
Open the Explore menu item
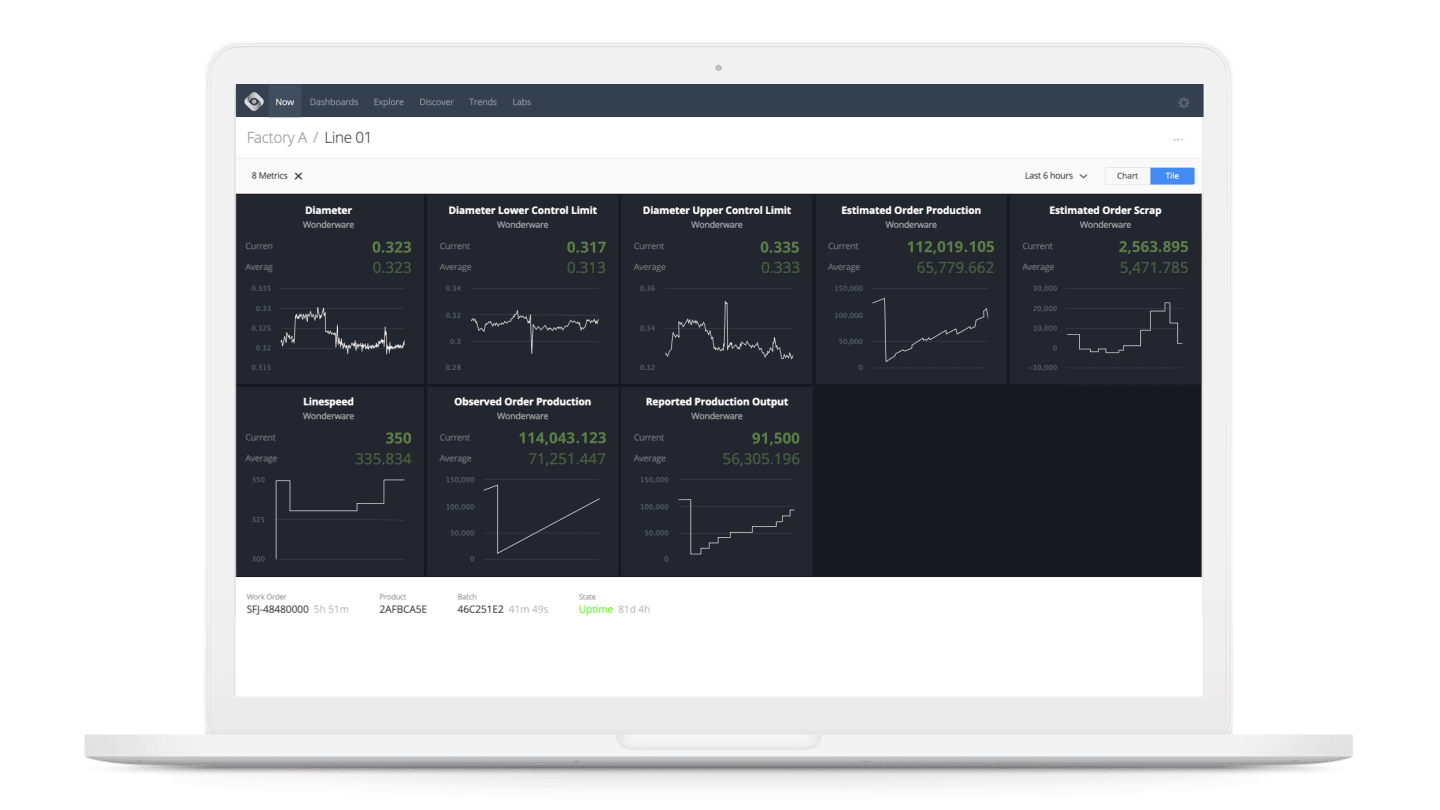pyautogui.click(x=388, y=101)
